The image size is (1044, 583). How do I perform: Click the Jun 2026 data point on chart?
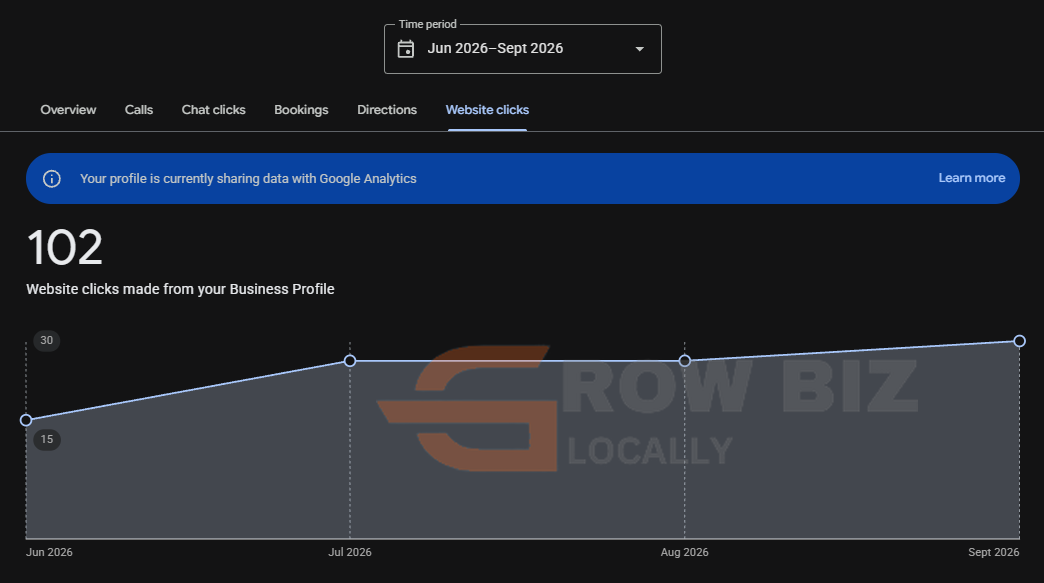[26, 420]
